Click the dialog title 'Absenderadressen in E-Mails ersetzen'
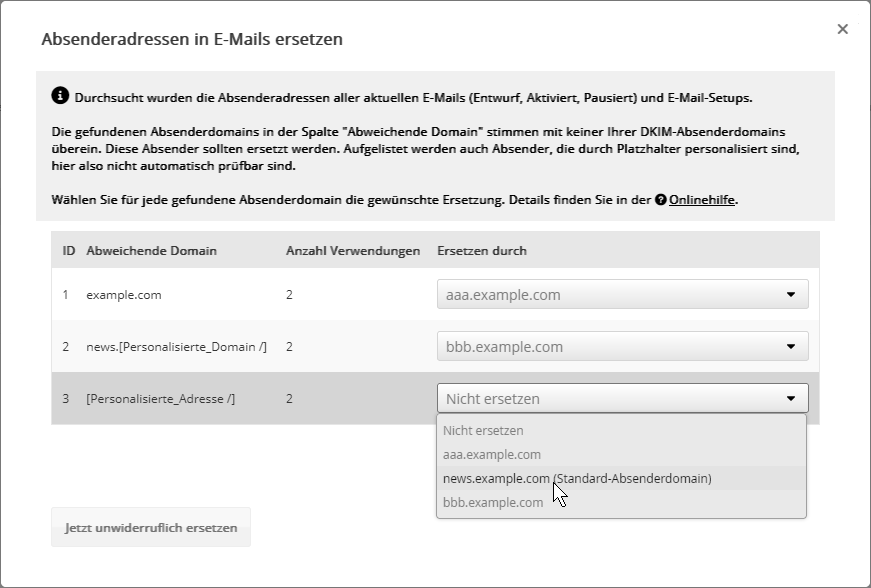 coord(191,40)
